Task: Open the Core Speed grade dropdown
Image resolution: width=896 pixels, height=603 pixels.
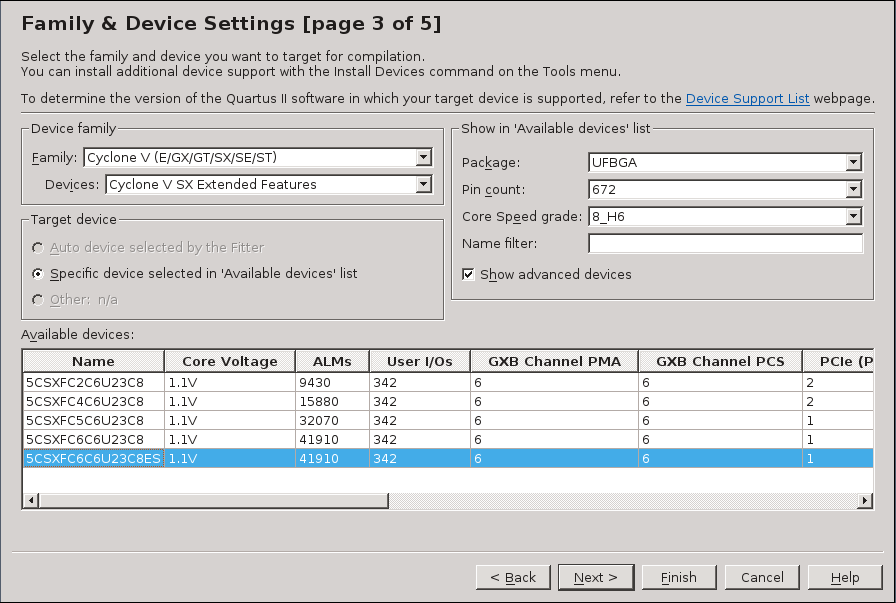Action: point(853,217)
